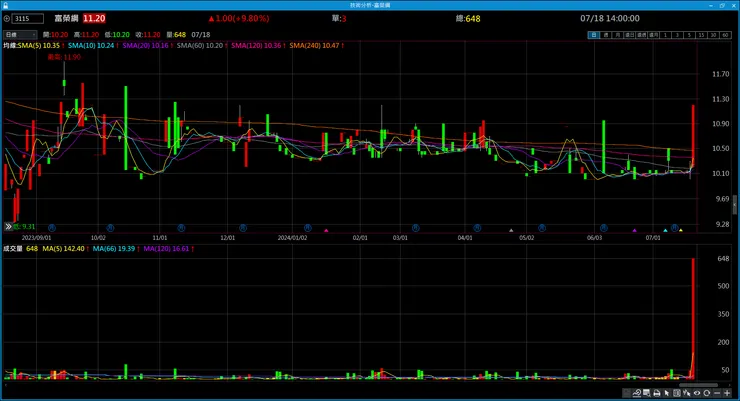Click the 低: 9.31 low label

[x=24, y=226]
